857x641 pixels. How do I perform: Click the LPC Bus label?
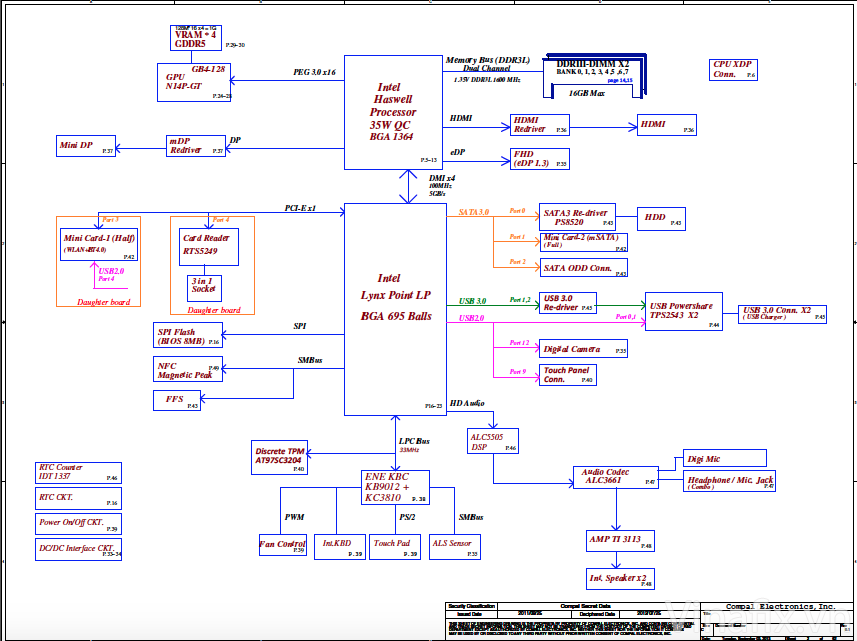414,441
